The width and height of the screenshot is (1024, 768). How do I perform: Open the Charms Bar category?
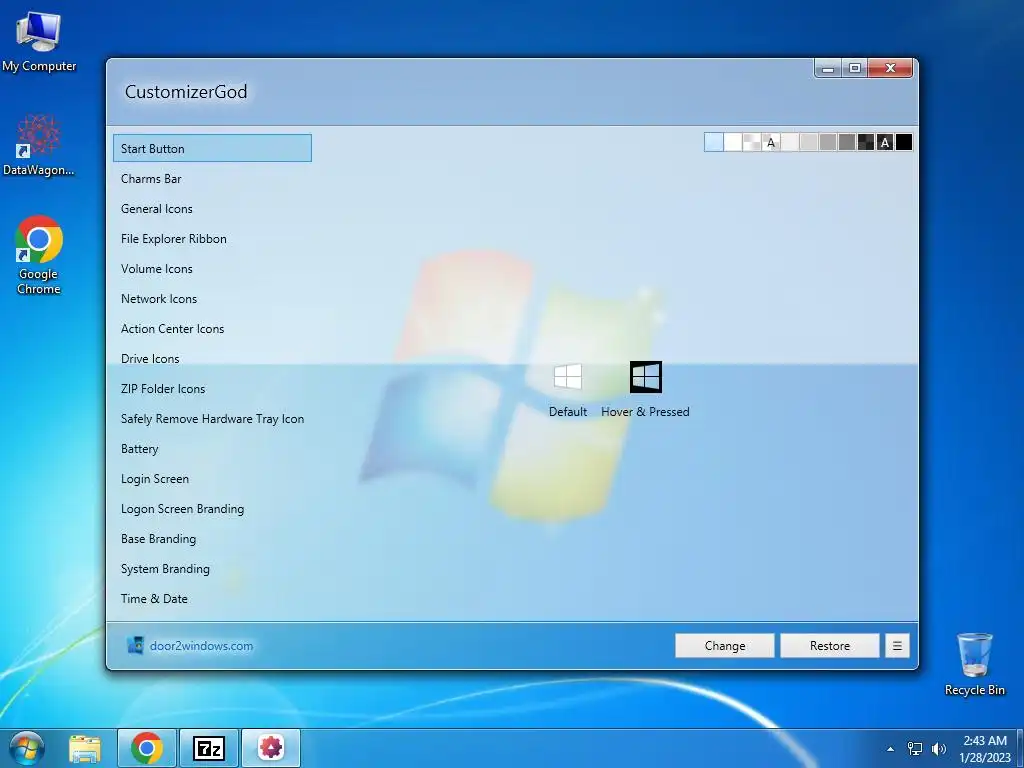[x=212, y=178]
